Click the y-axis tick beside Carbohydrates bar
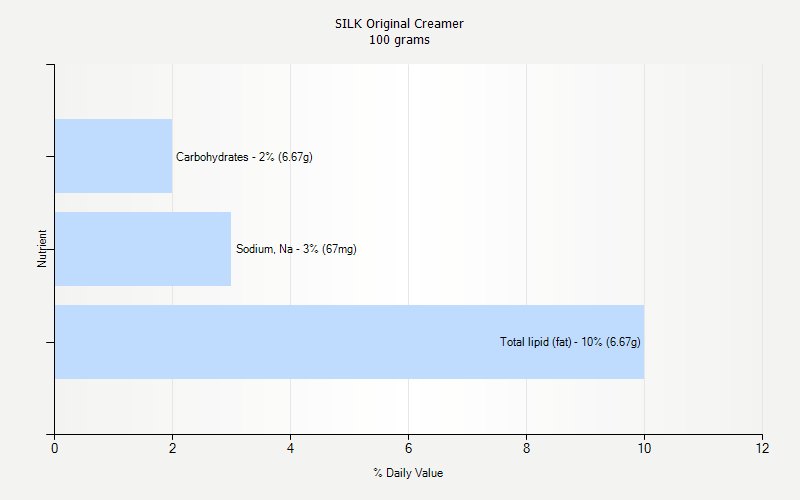Screen dimensions: 800x500 50,156
